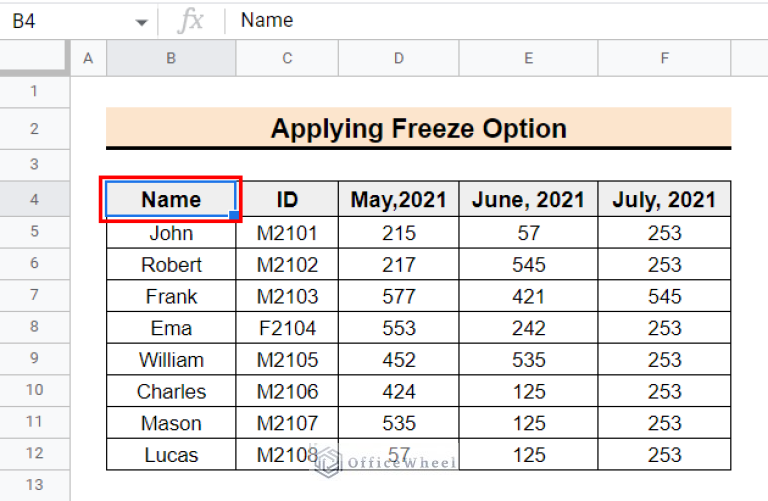
Task: Click the cell containing 577
Action: (x=398, y=296)
